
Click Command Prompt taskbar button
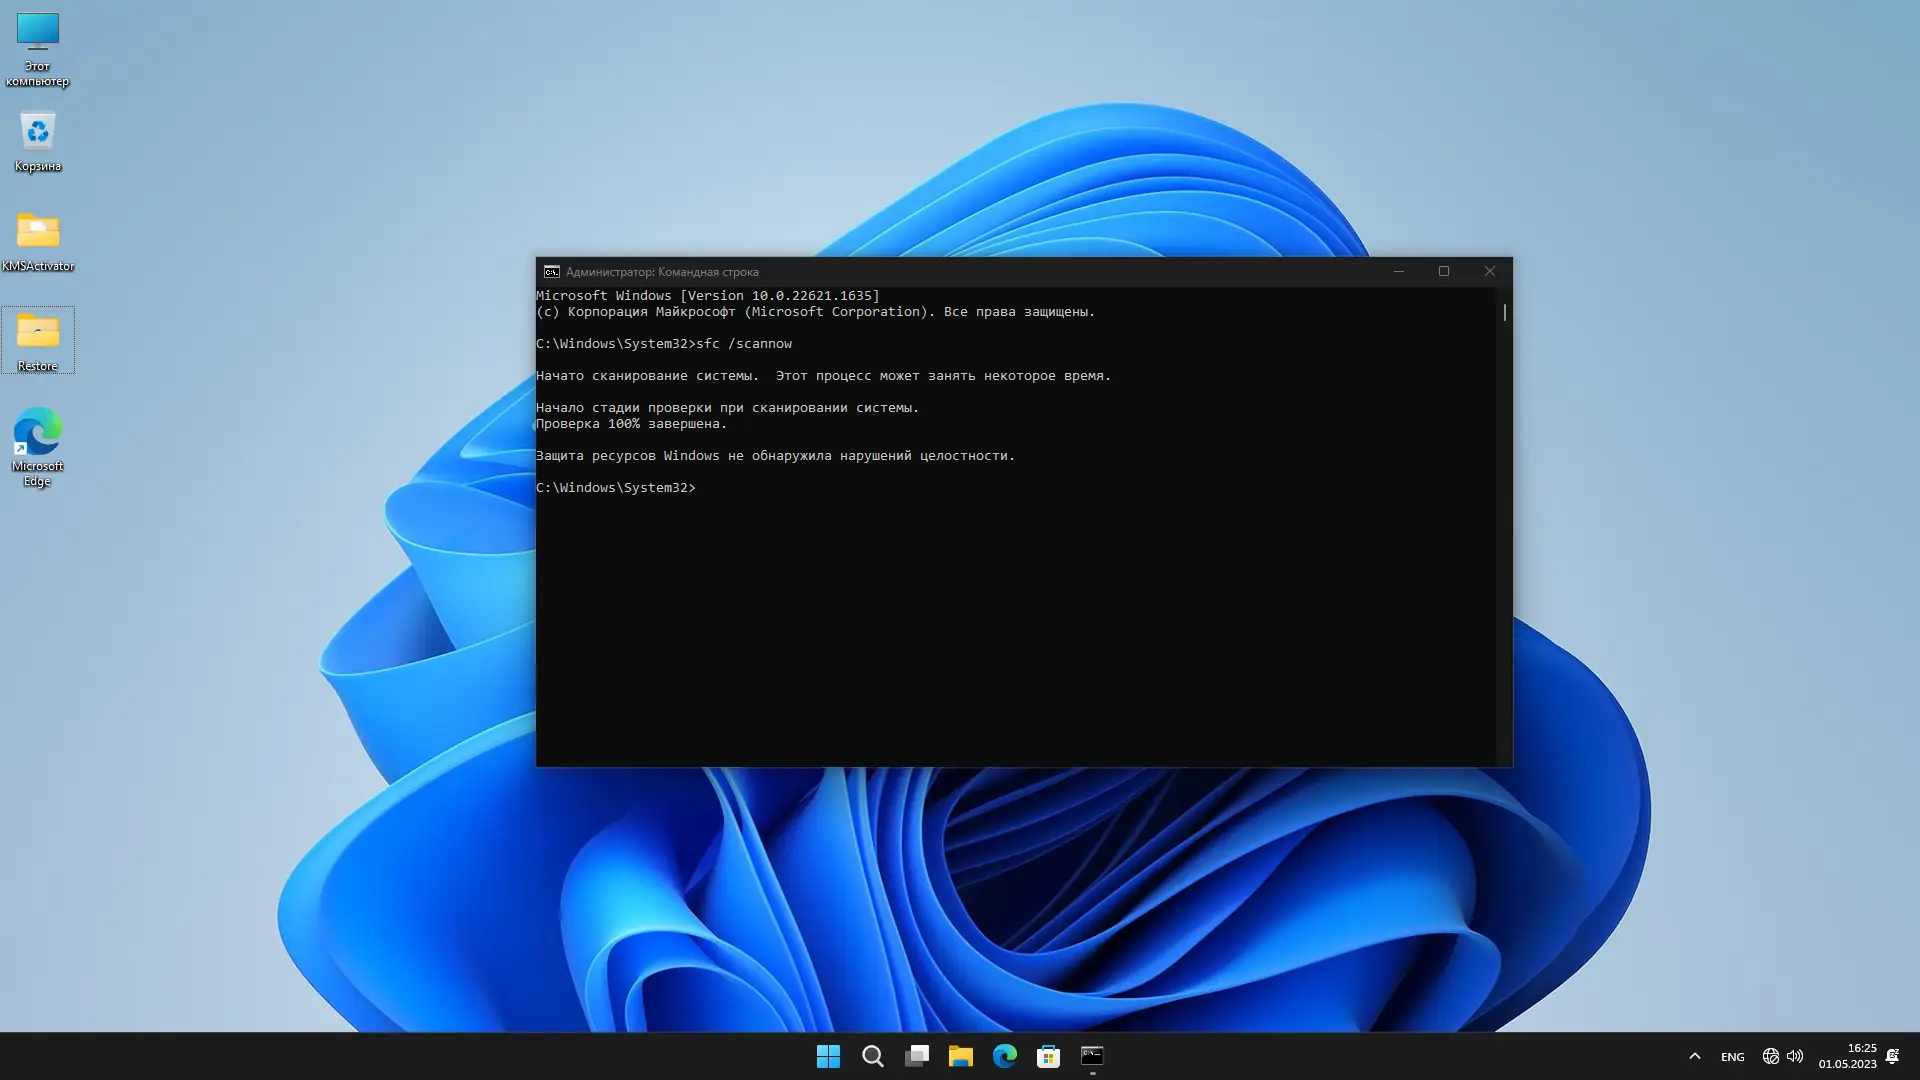coord(1092,1056)
